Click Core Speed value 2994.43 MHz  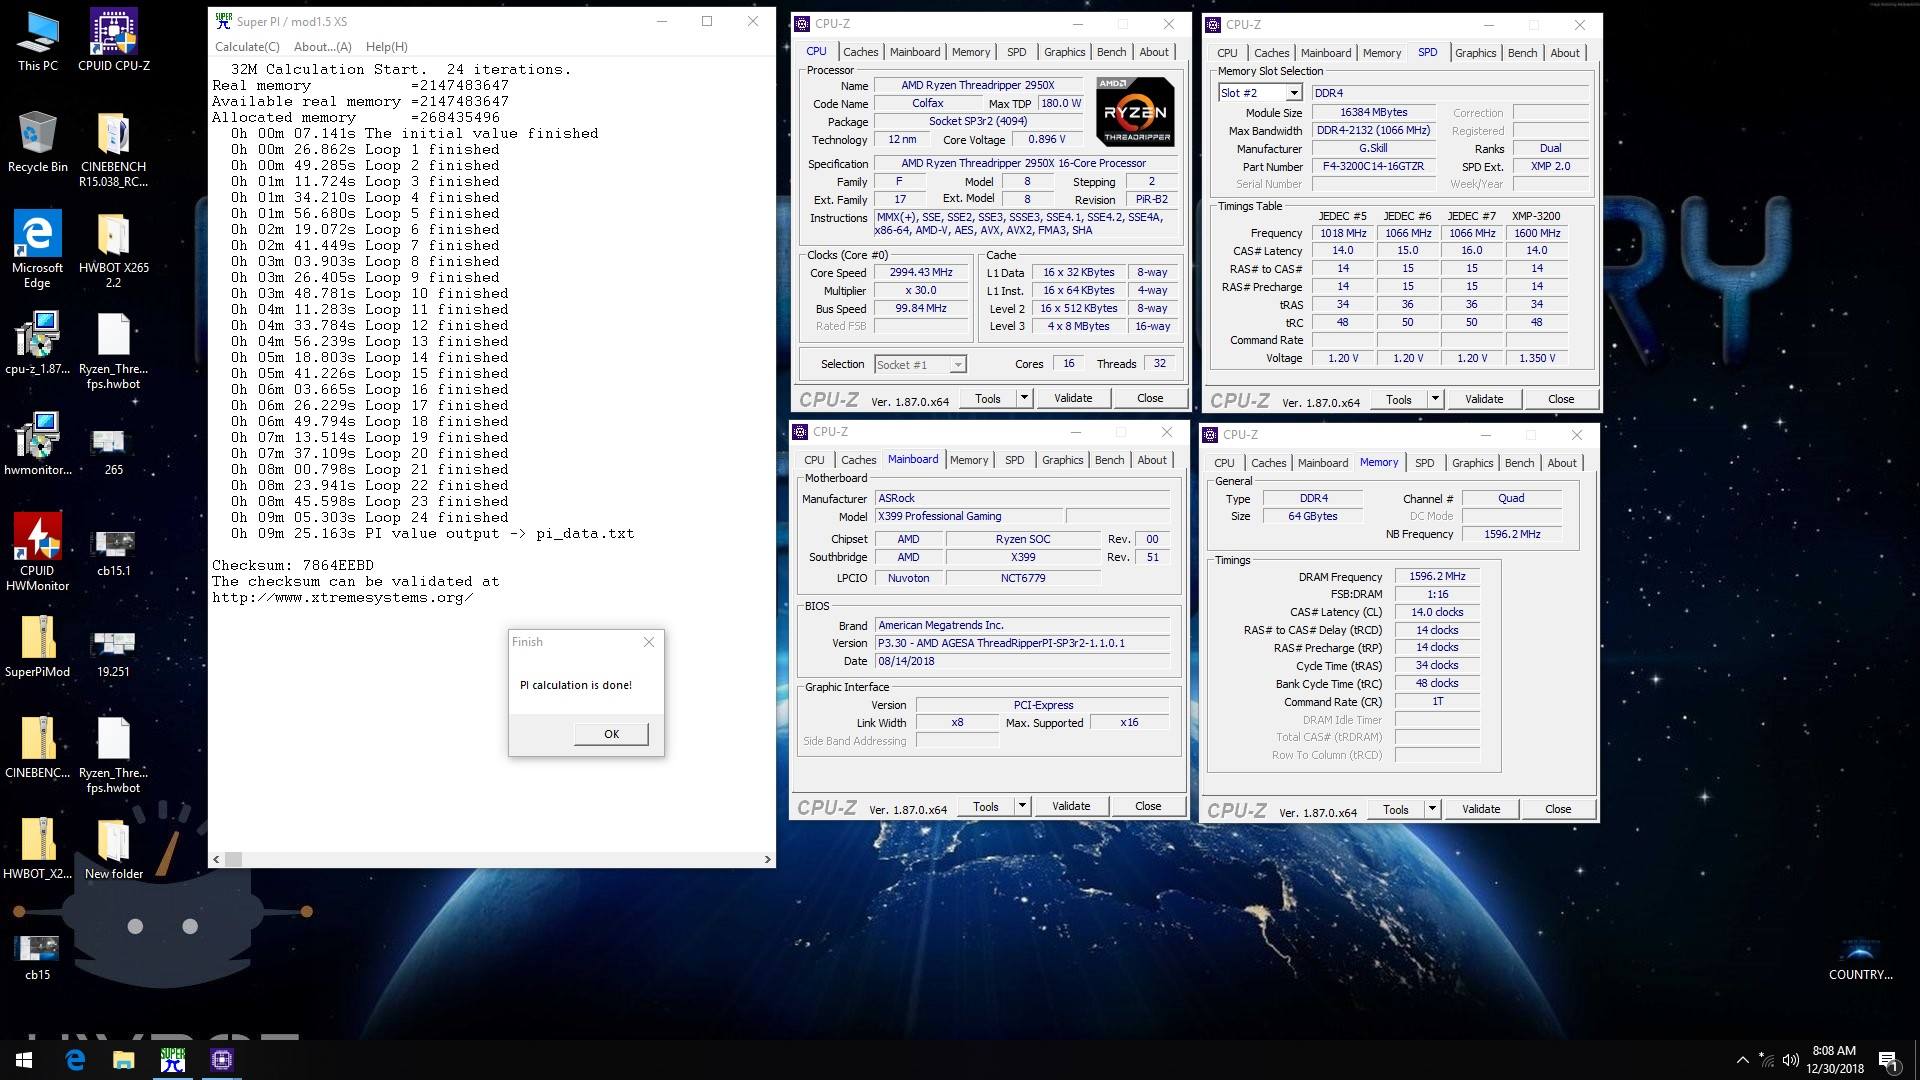point(921,272)
